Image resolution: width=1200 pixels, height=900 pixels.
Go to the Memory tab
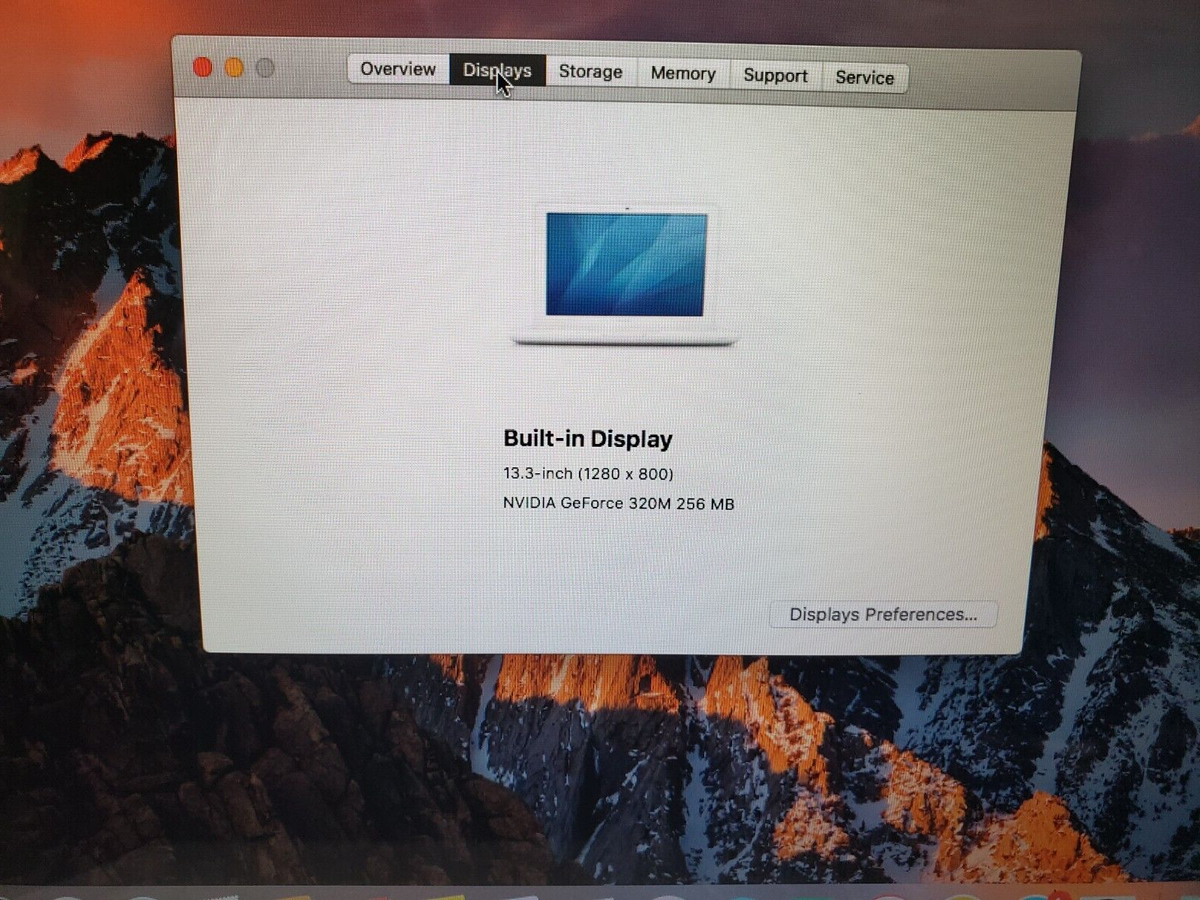[x=683, y=74]
